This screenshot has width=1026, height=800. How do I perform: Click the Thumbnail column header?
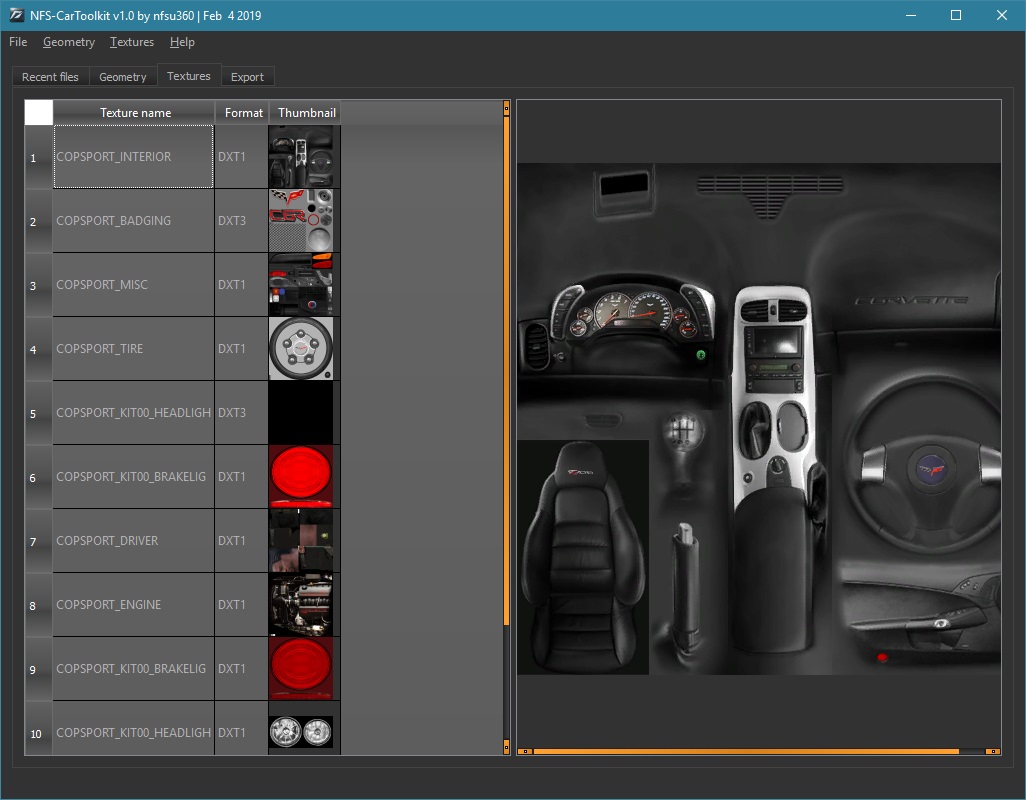tap(305, 112)
